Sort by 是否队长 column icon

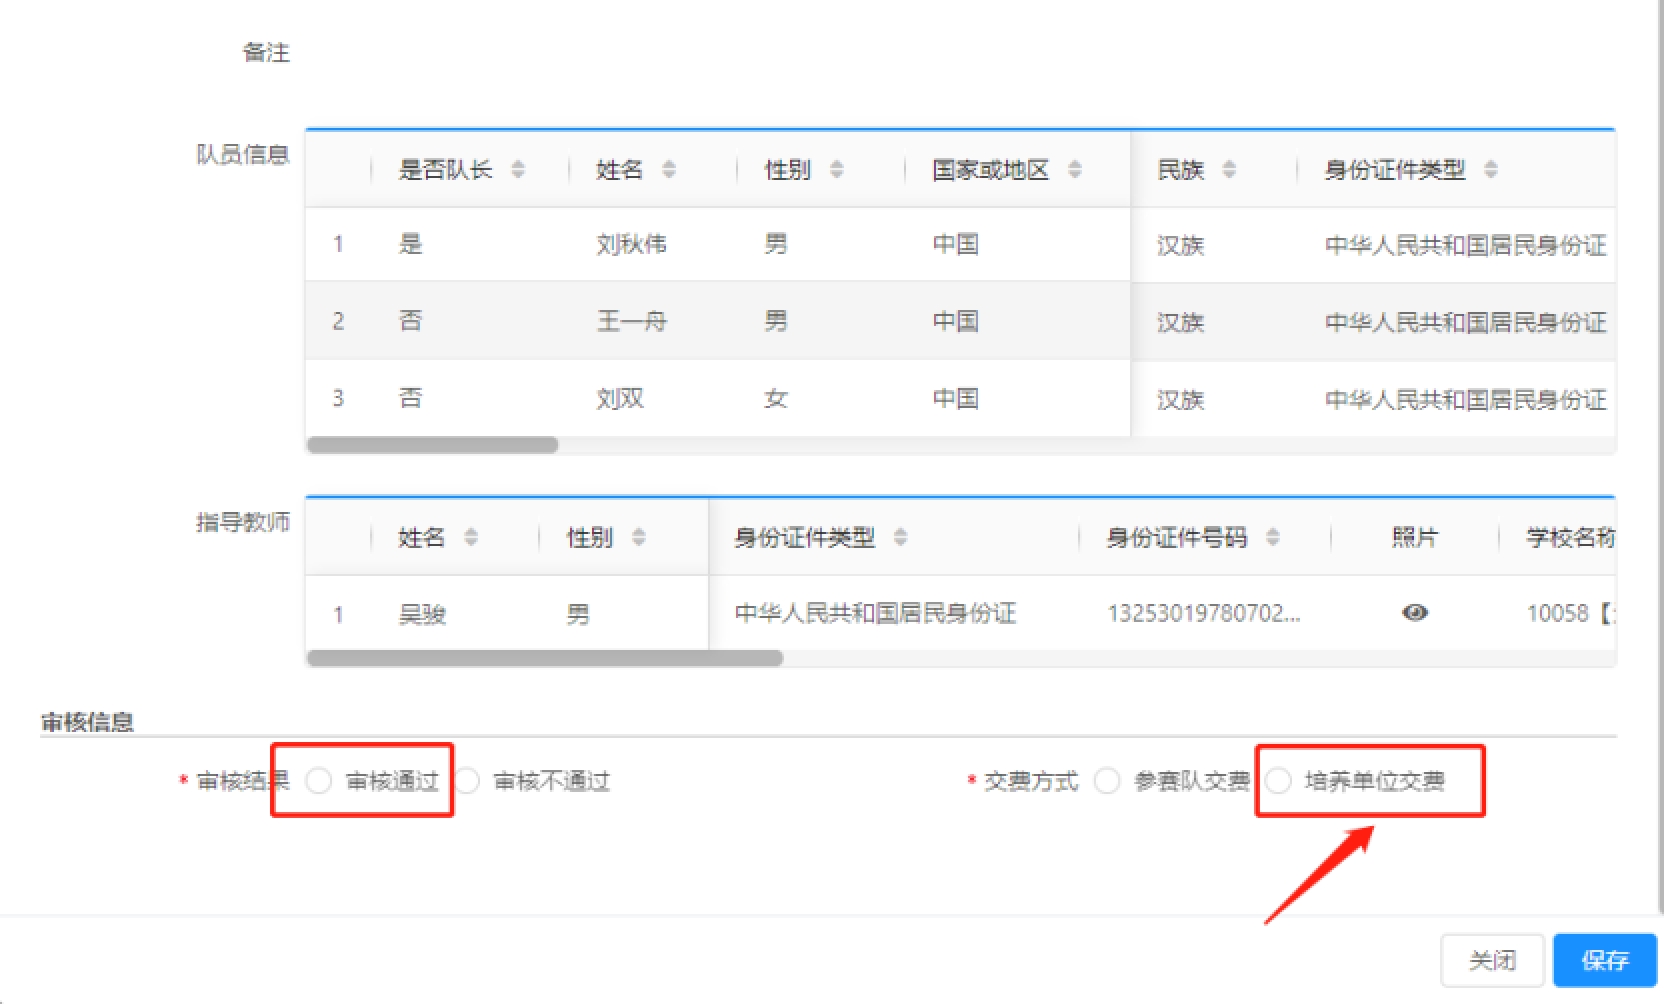click(518, 169)
